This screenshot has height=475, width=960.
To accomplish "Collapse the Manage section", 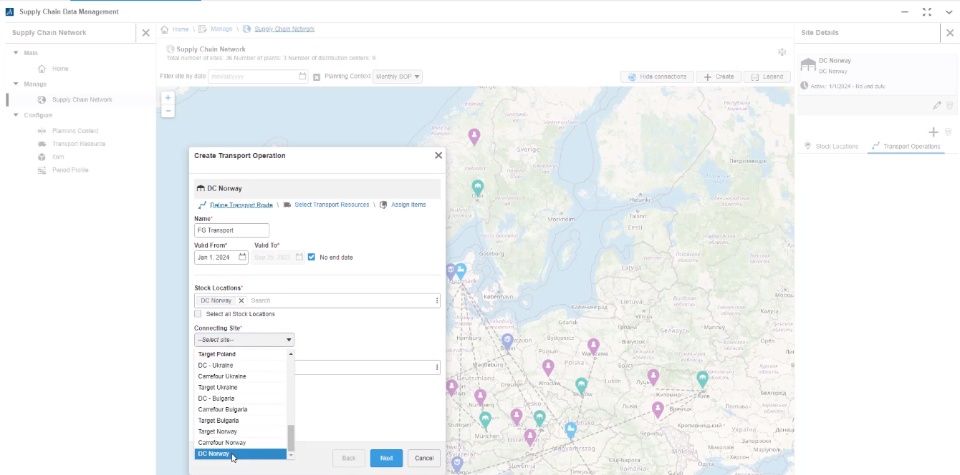I will tap(16, 84).
